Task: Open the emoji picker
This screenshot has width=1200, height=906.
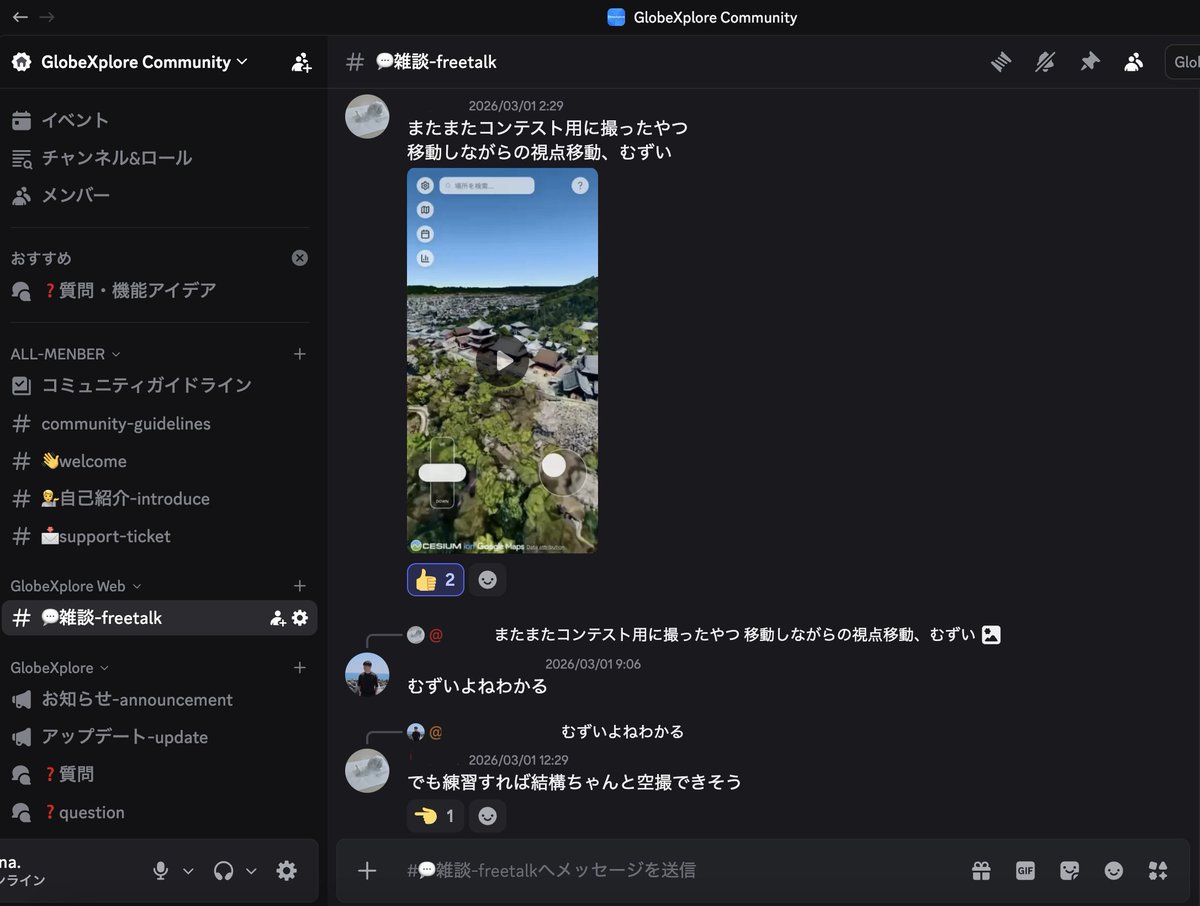Action: coord(1114,871)
